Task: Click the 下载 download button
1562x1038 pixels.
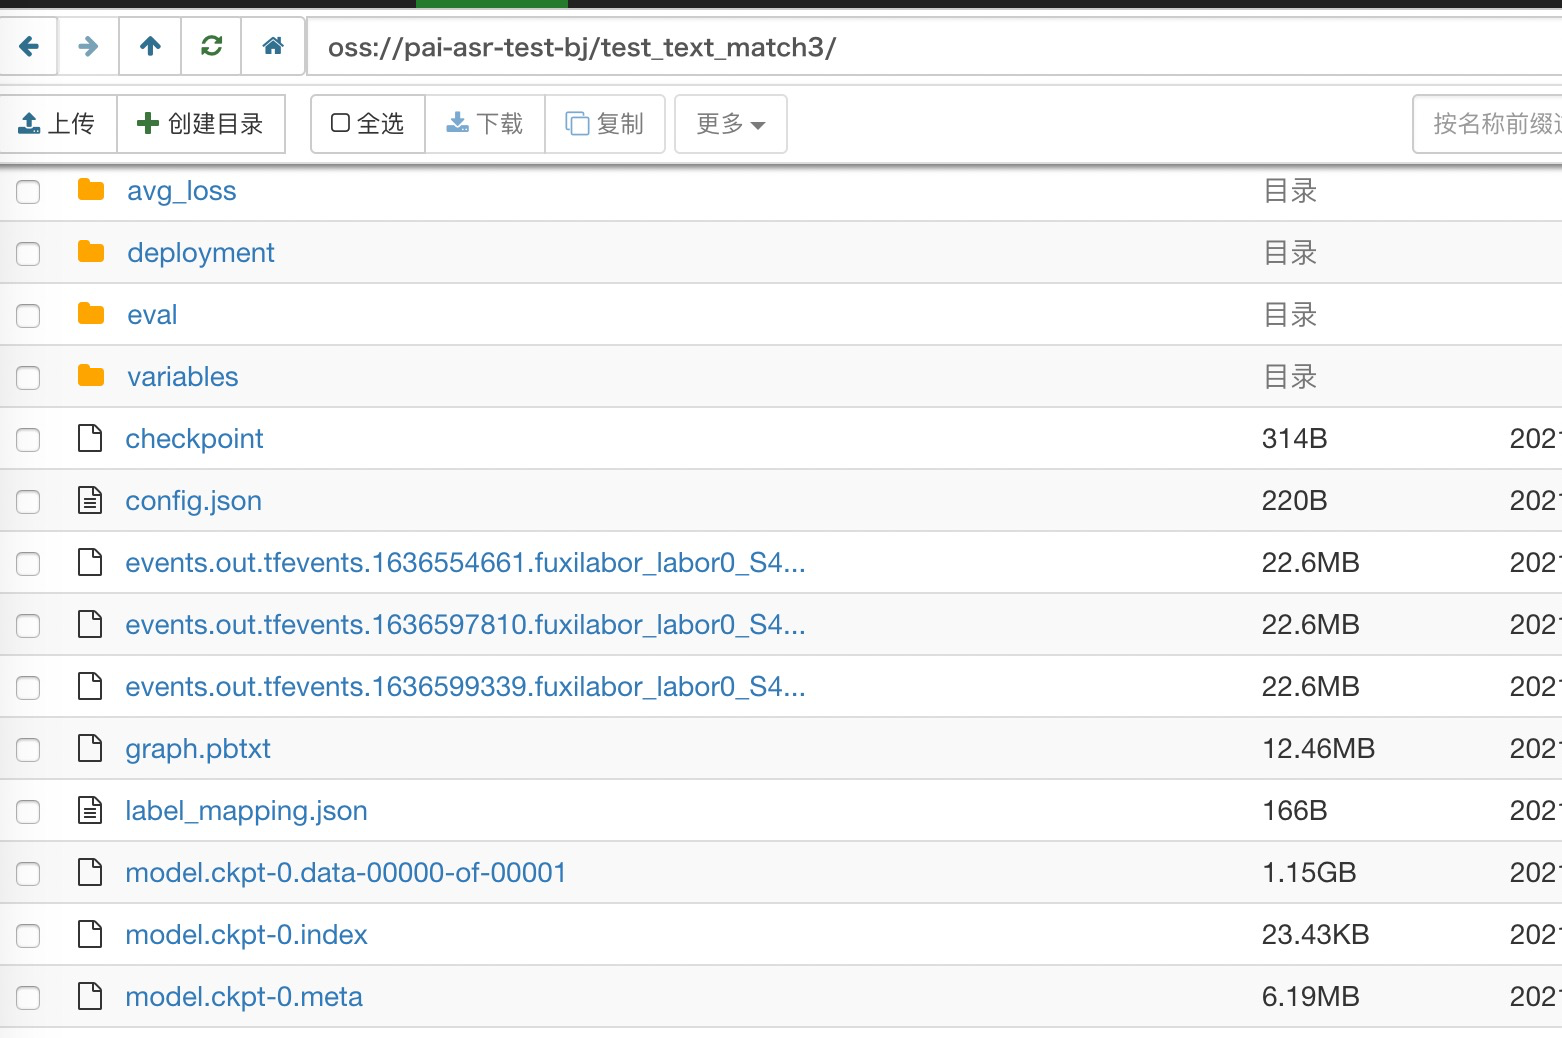Action: click(x=485, y=124)
